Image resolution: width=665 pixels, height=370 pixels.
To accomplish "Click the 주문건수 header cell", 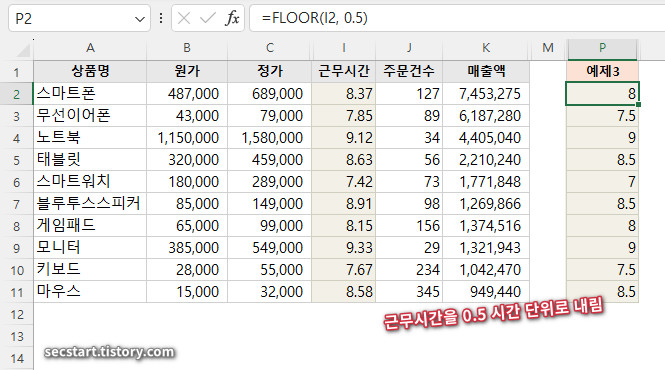I will click(409, 71).
